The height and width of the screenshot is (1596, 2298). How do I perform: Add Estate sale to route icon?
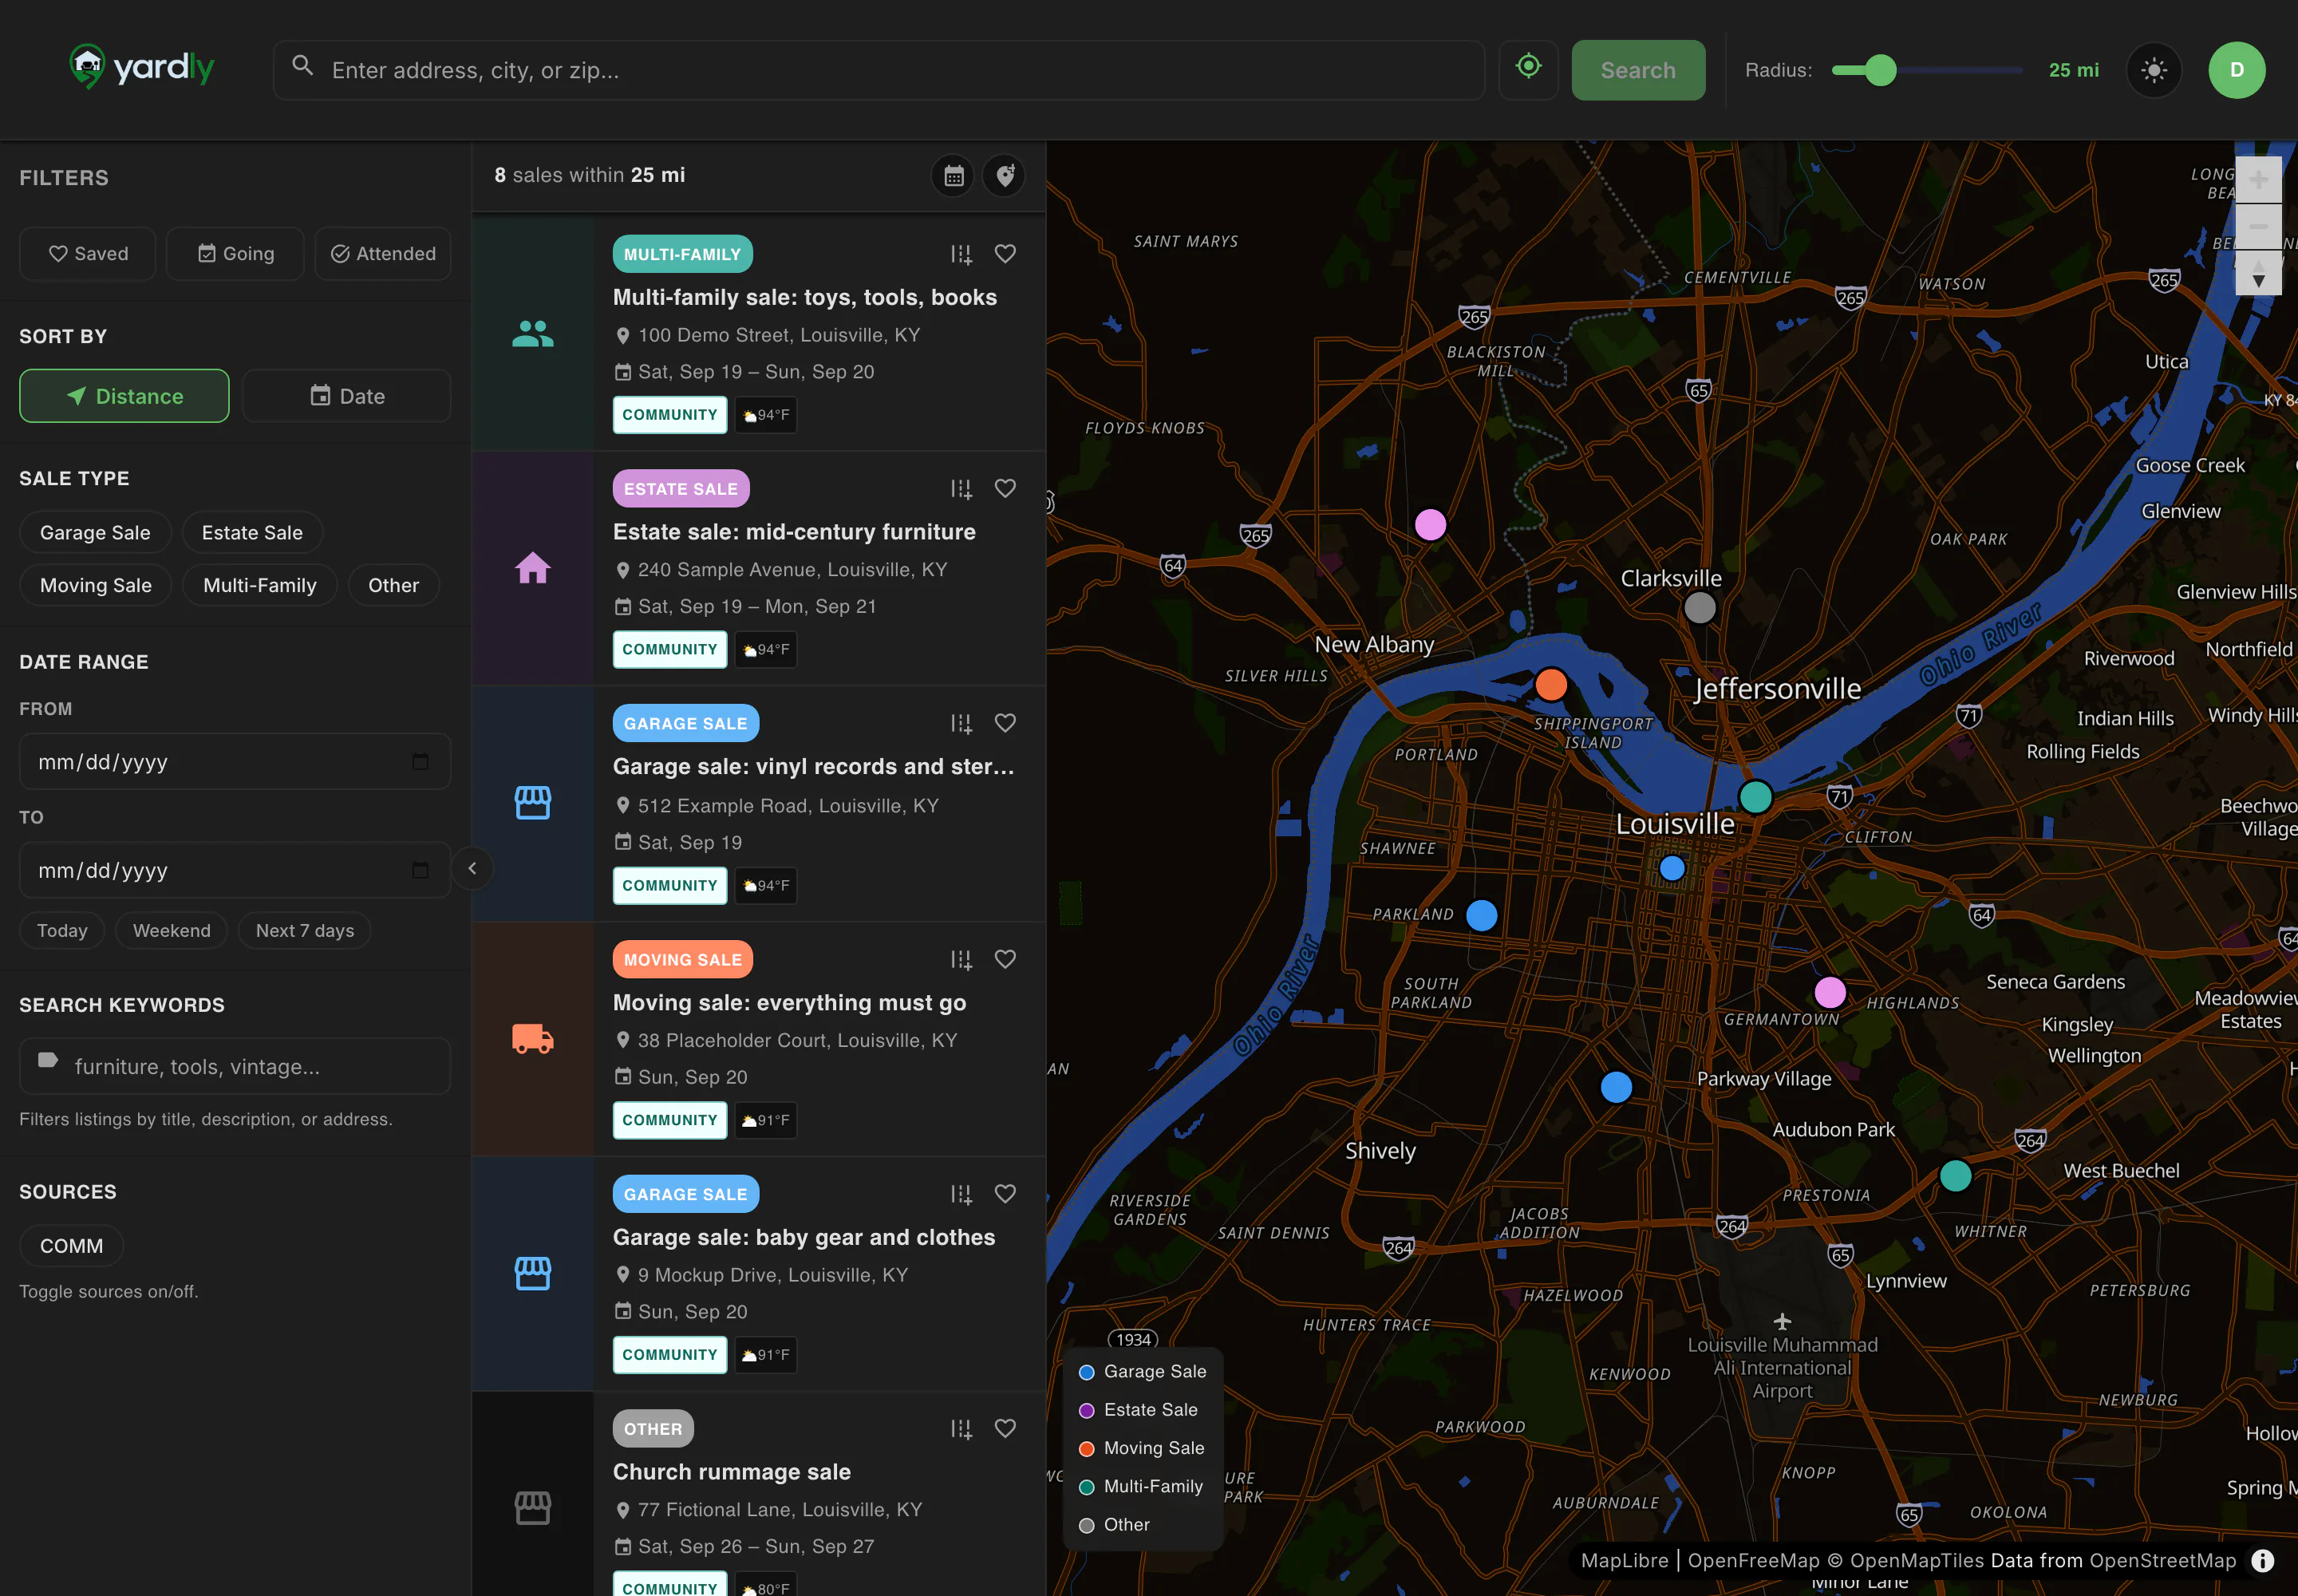pyautogui.click(x=961, y=488)
